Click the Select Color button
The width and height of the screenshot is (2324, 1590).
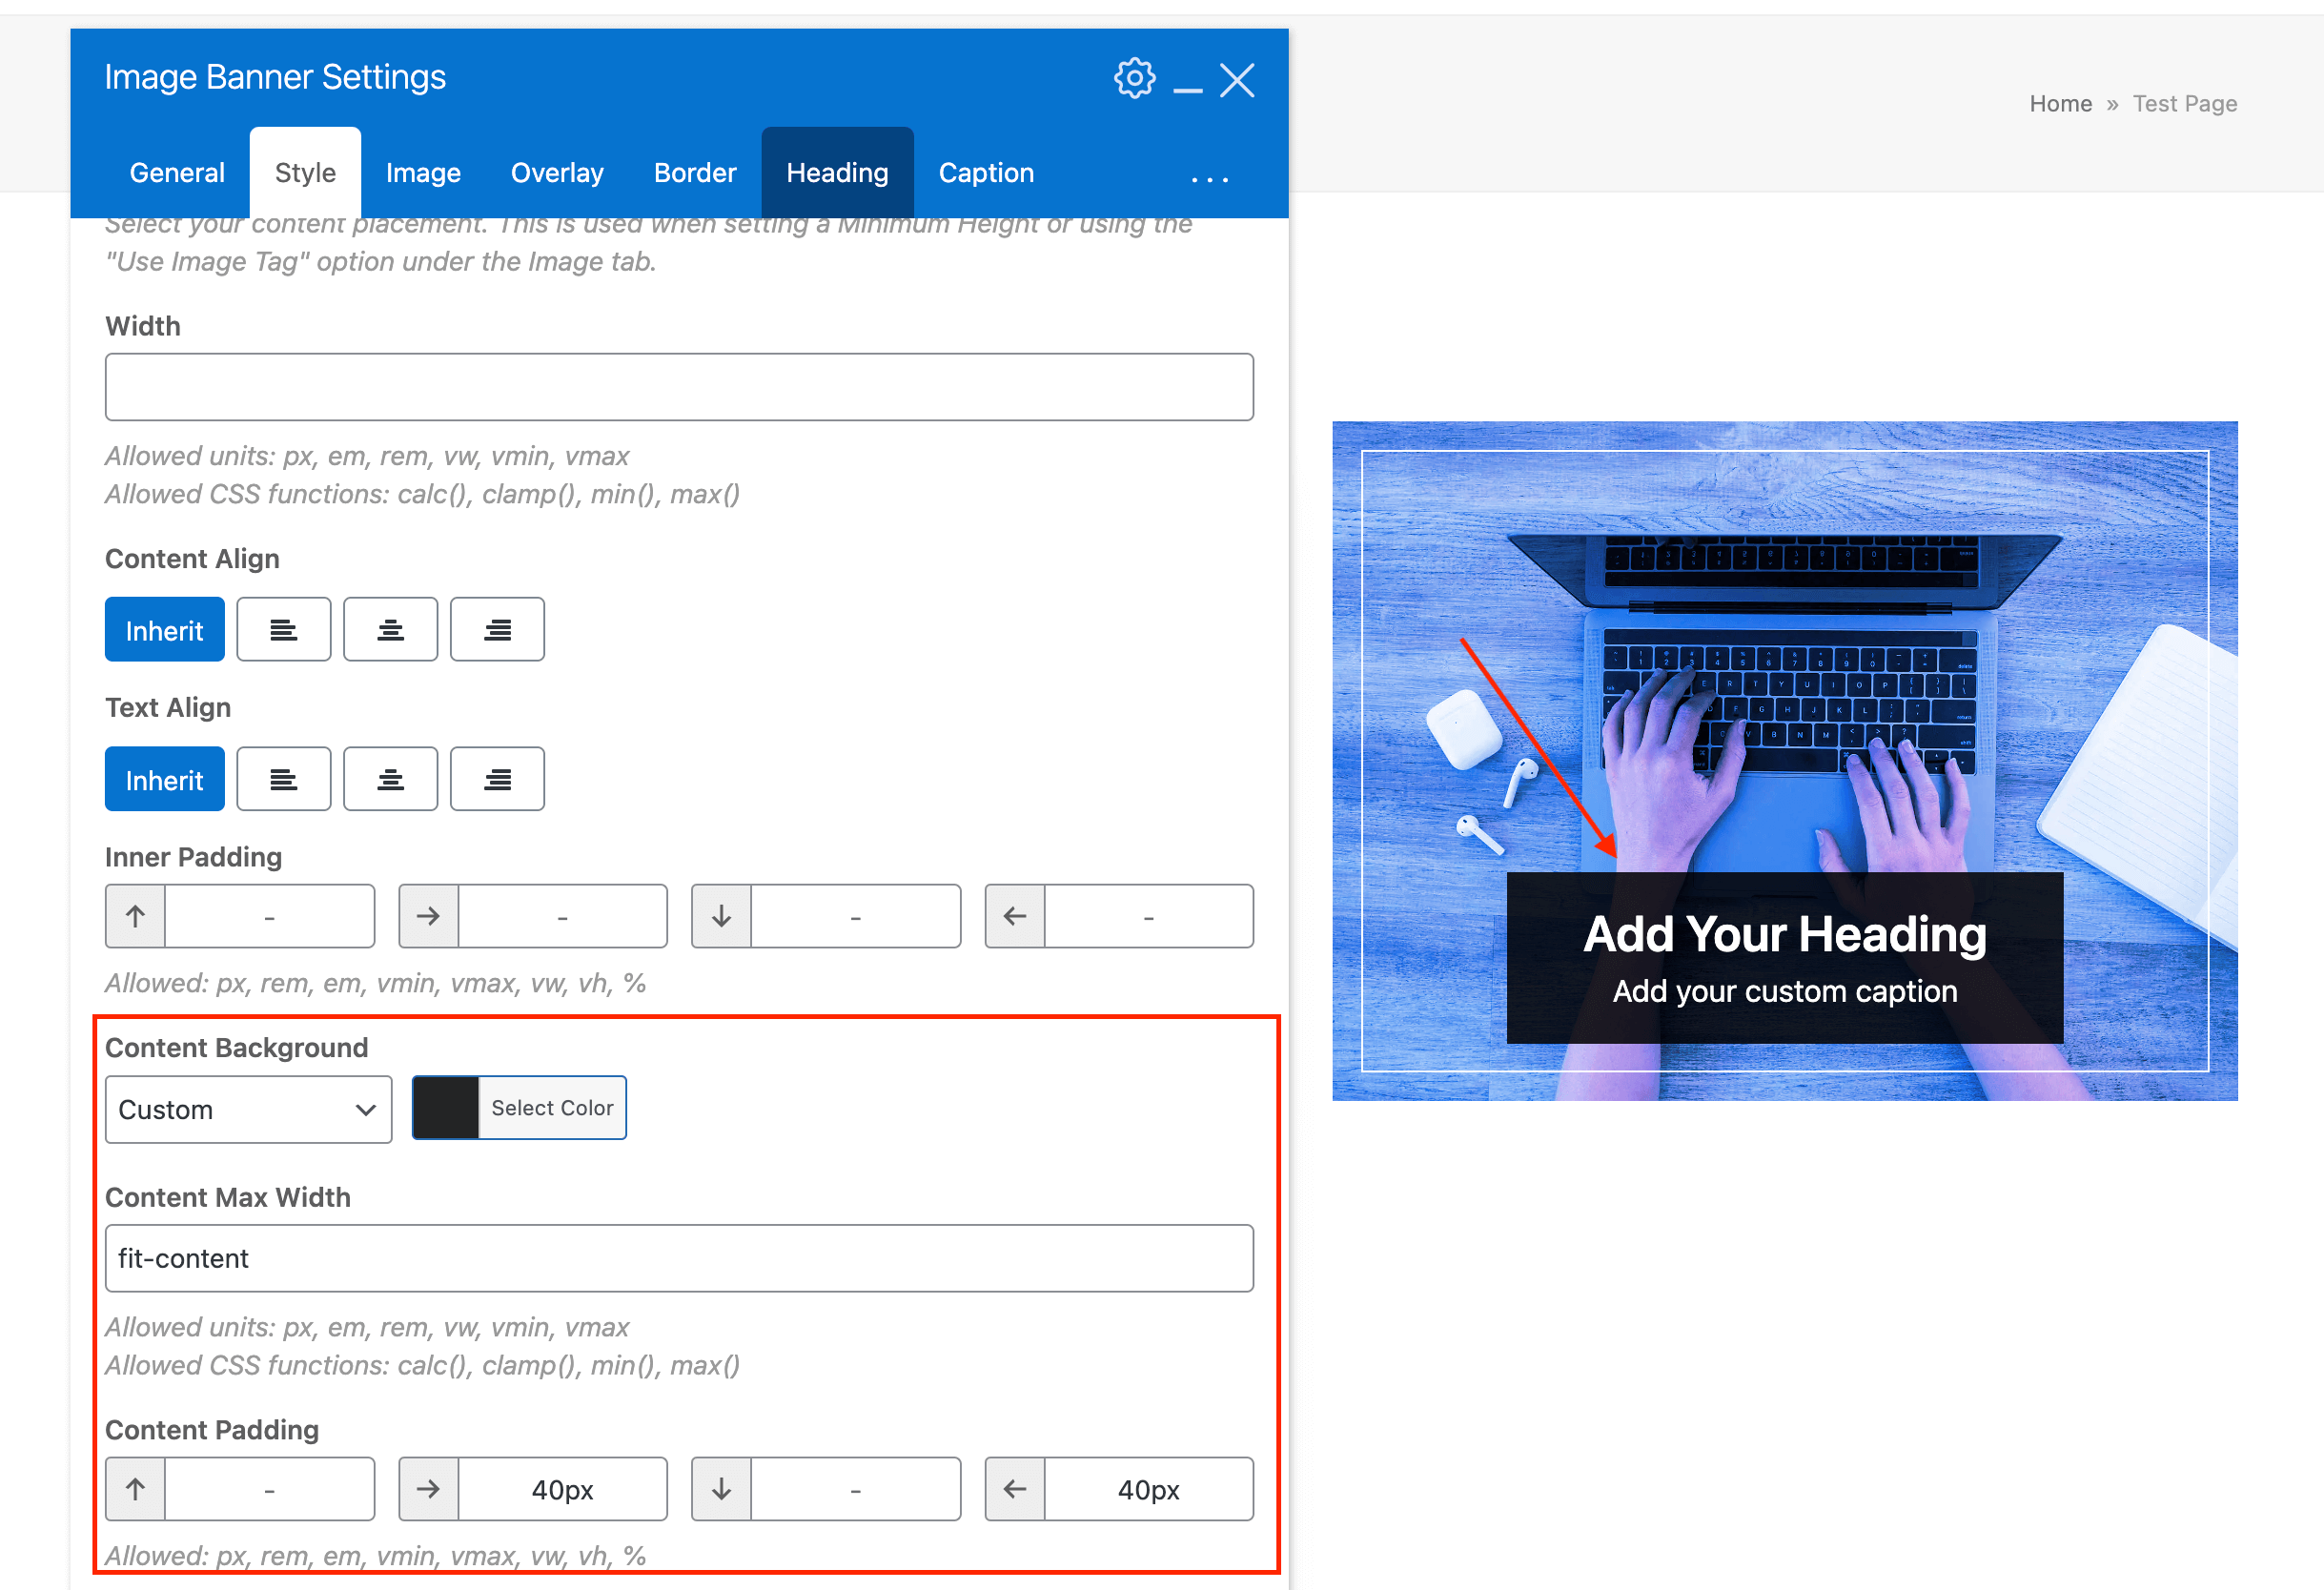coord(552,1108)
